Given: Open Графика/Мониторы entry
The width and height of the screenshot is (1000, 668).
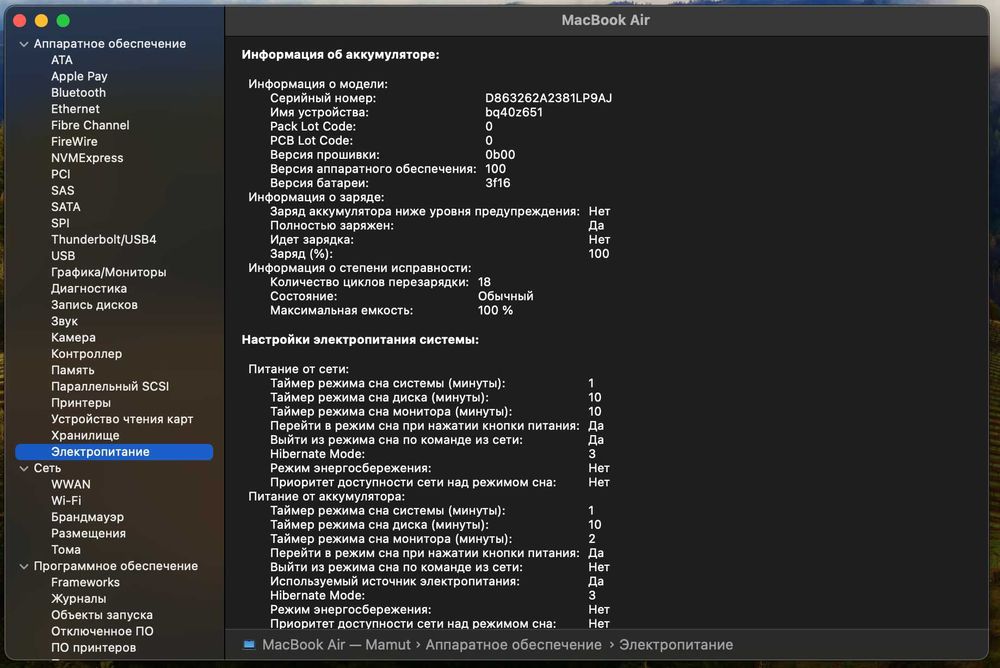Looking at the screenshot, I should click(x=108, y=272).
